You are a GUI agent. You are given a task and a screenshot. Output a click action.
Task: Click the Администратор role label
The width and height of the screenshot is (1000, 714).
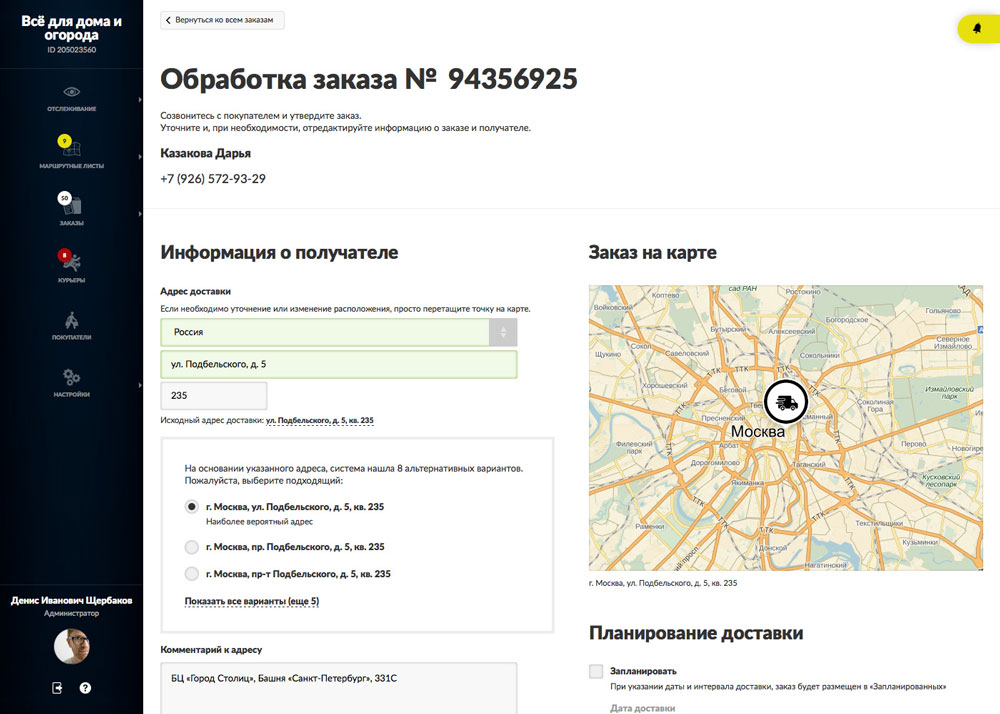pos(71,613)
